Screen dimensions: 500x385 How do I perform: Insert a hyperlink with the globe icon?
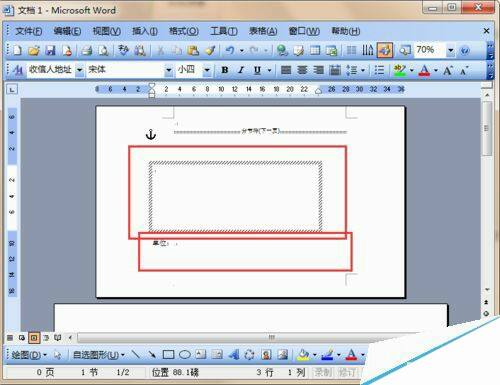(x=282, y=50)
